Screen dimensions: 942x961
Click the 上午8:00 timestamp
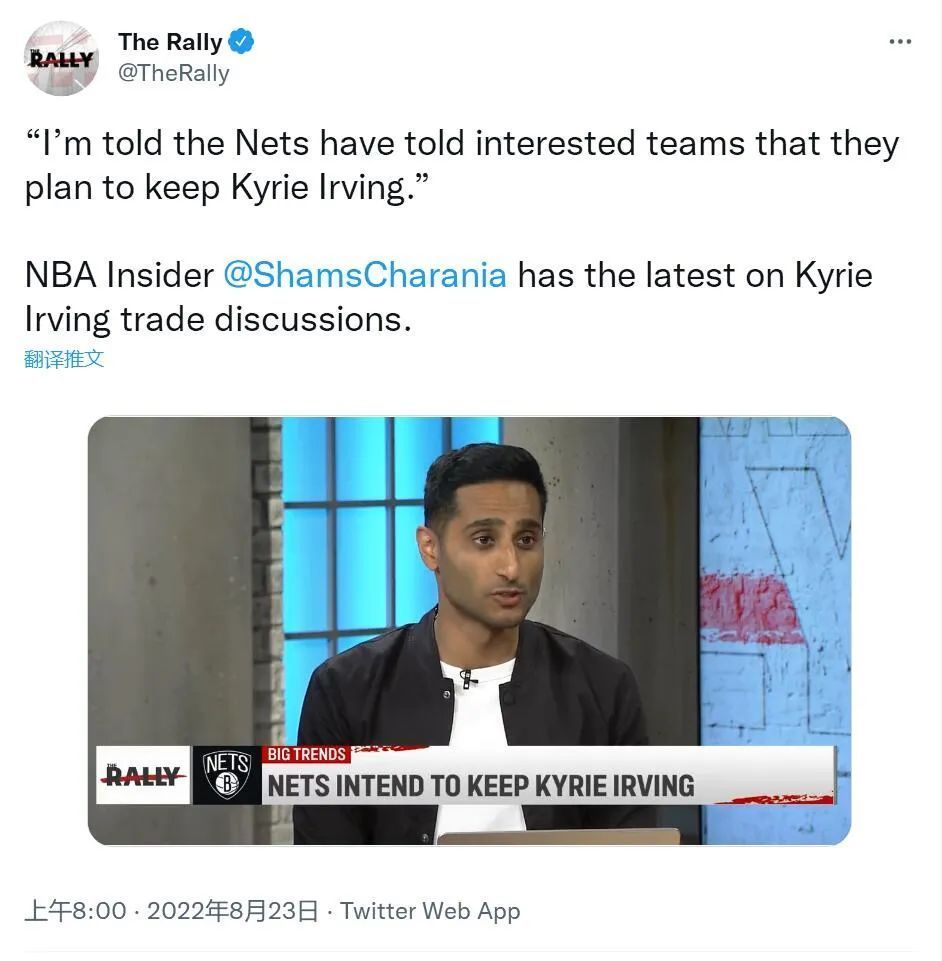tap(75, 911)
